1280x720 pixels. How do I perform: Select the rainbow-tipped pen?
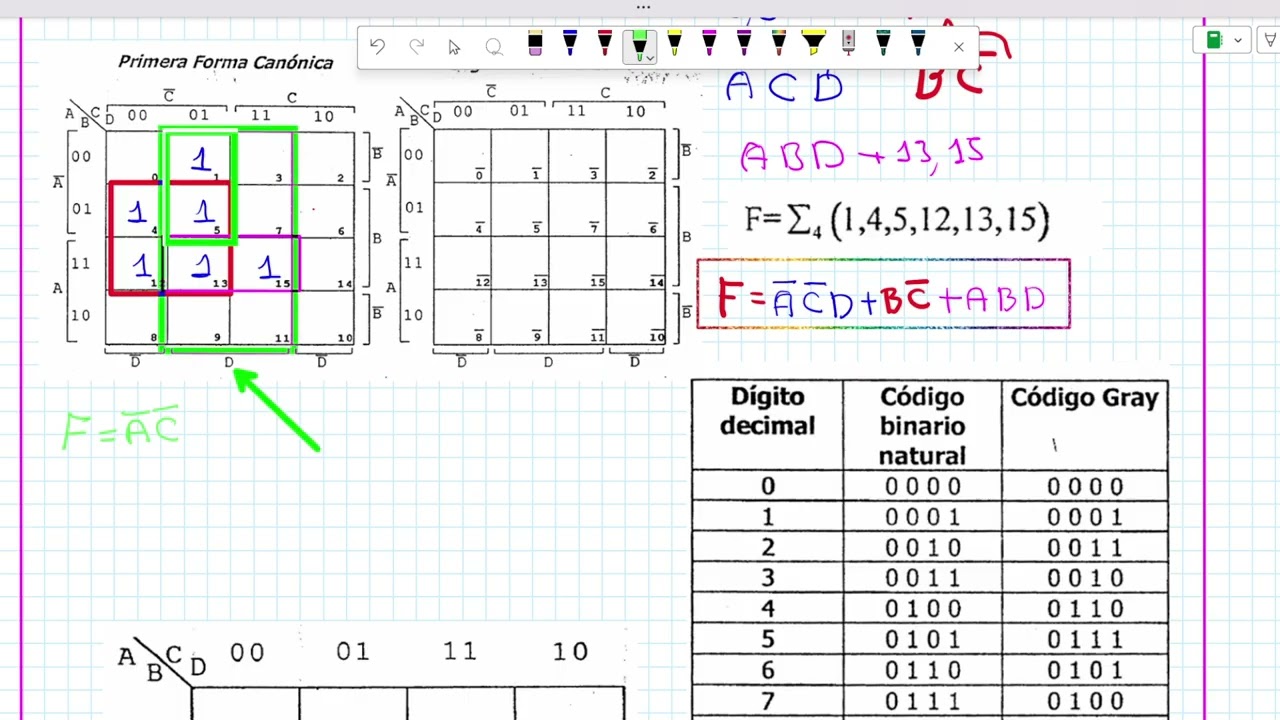click(779, 43)
